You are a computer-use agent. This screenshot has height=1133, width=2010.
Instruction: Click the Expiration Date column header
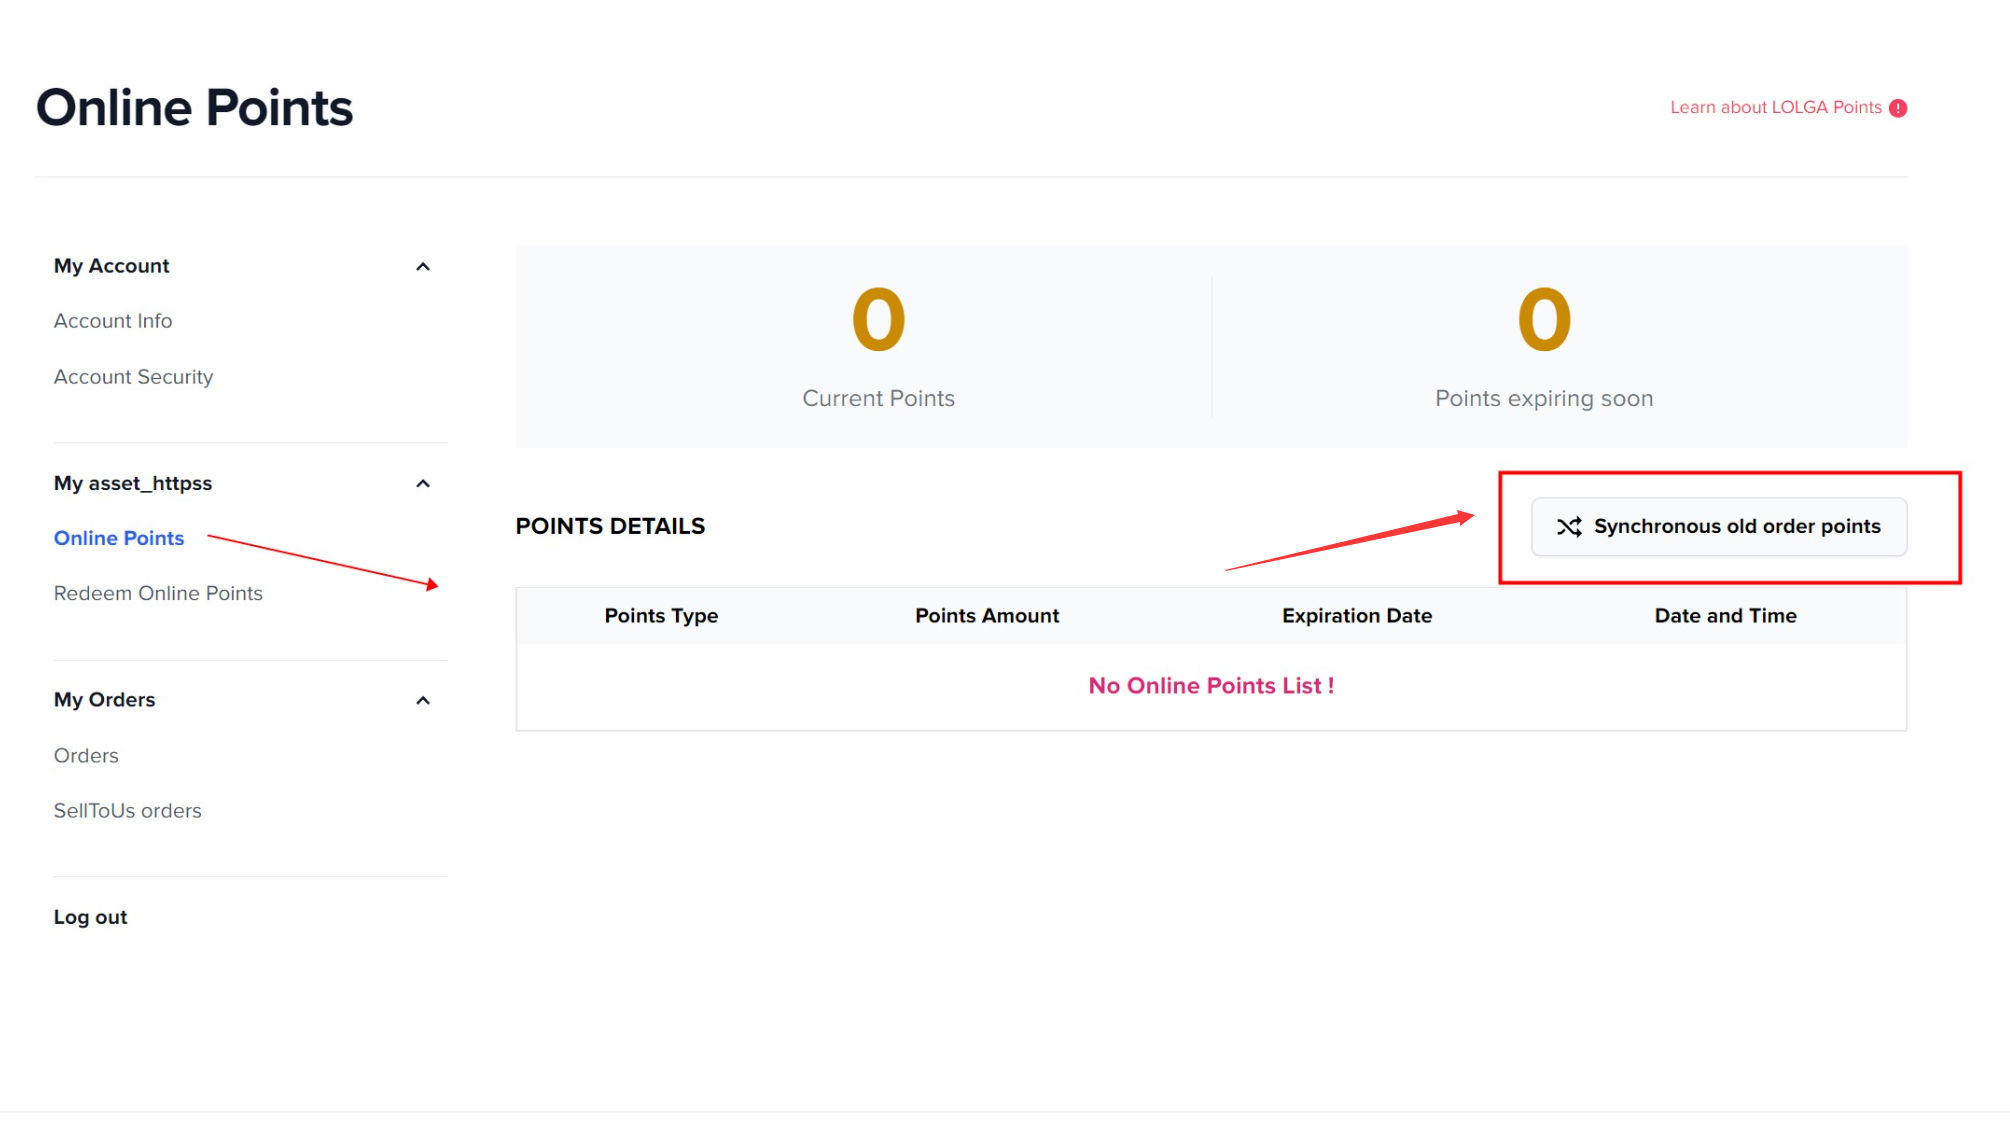tap(1357, 616)
